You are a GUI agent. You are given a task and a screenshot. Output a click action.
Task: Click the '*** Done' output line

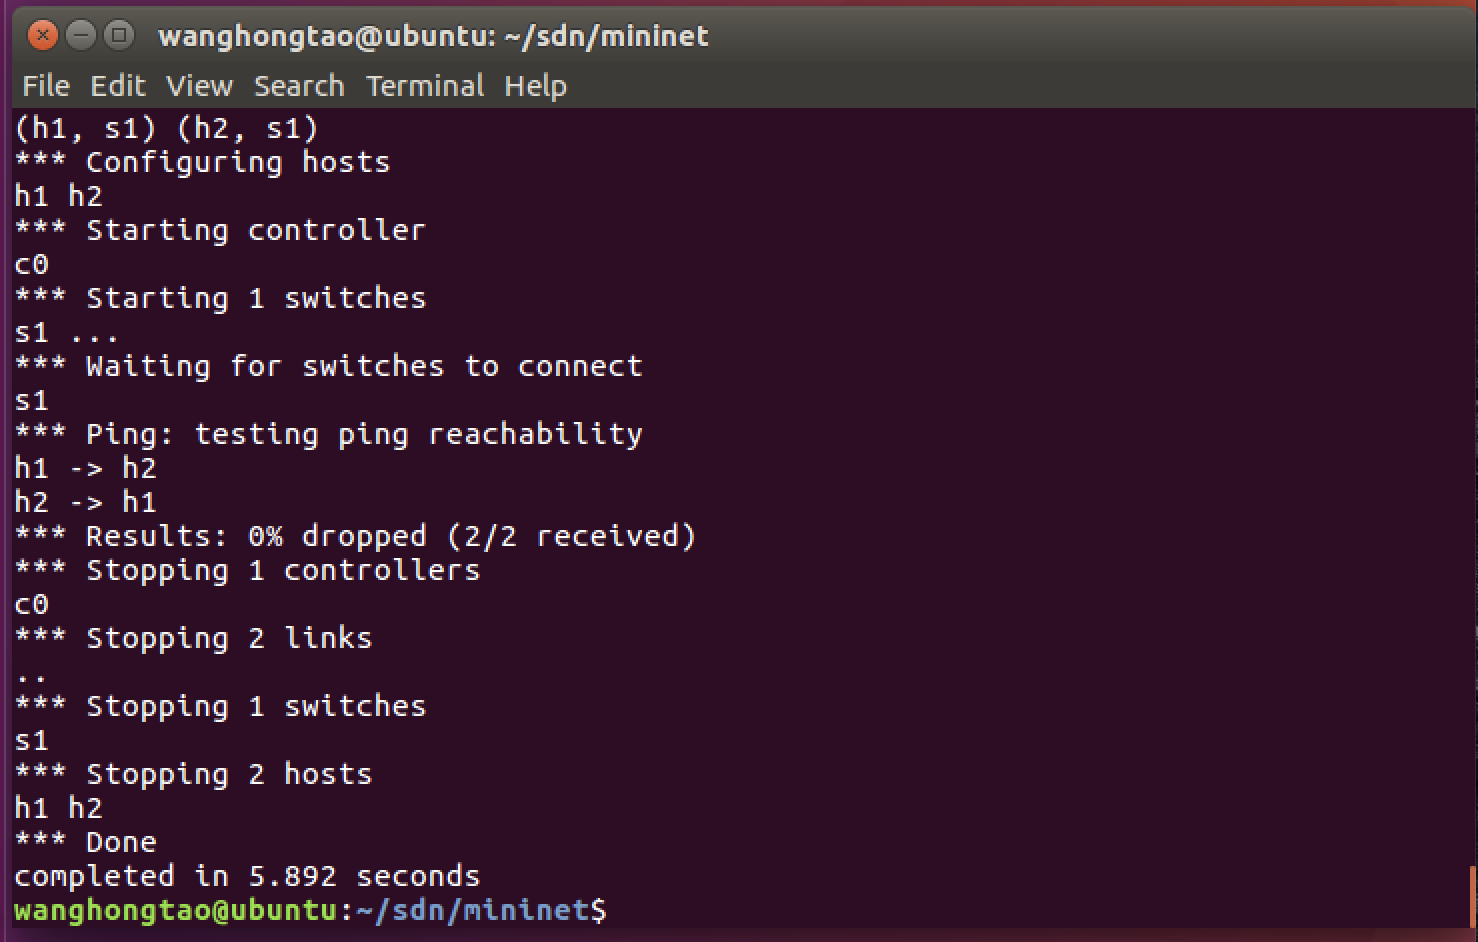[x=85, y=842]
